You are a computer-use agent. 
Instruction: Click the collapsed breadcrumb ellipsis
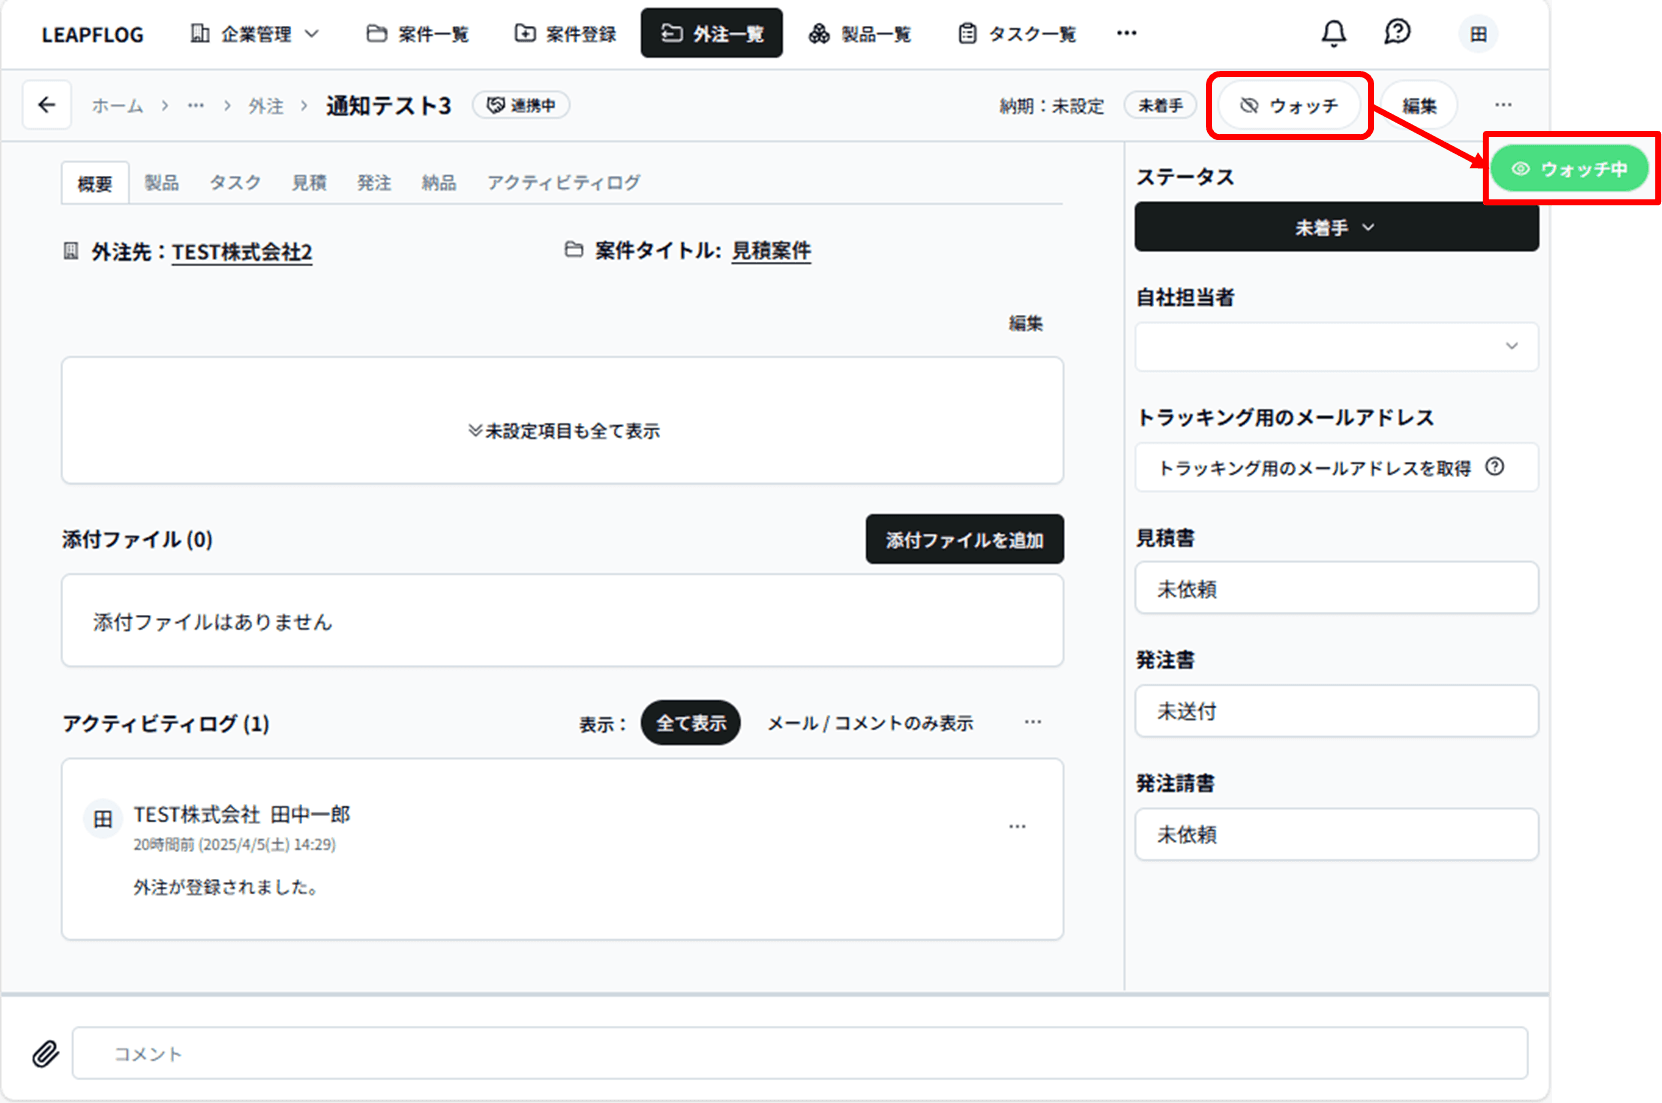pyautogui.click(x=196, y=105)
